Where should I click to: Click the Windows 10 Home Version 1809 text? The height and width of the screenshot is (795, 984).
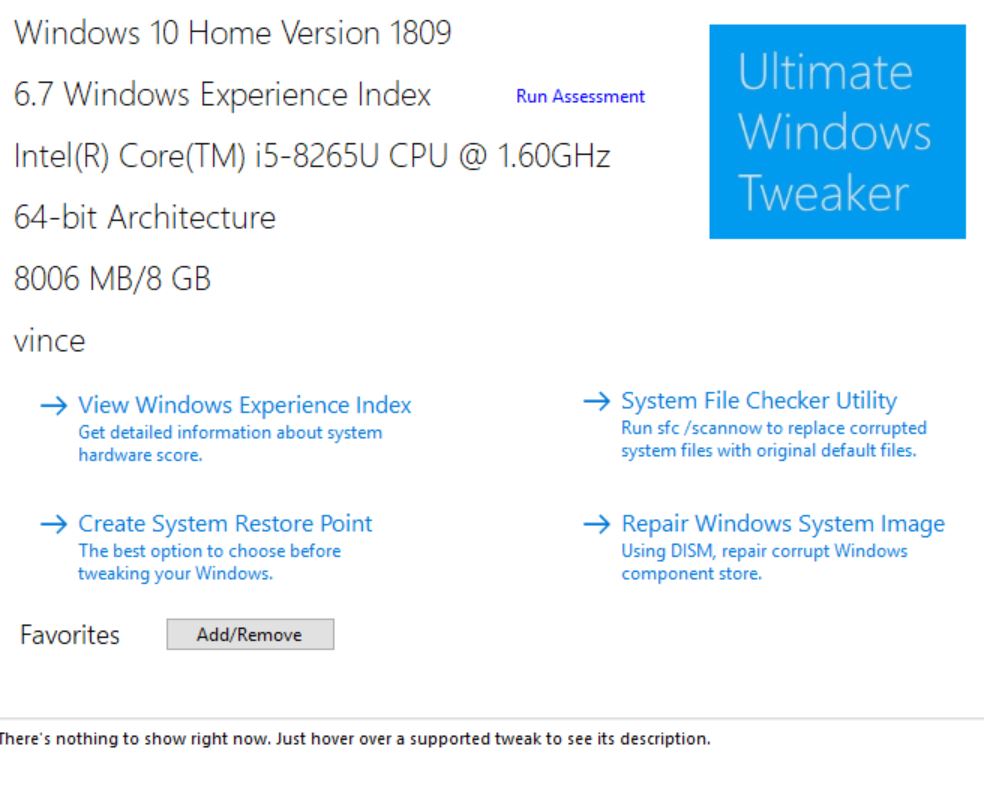coord(231,37)
